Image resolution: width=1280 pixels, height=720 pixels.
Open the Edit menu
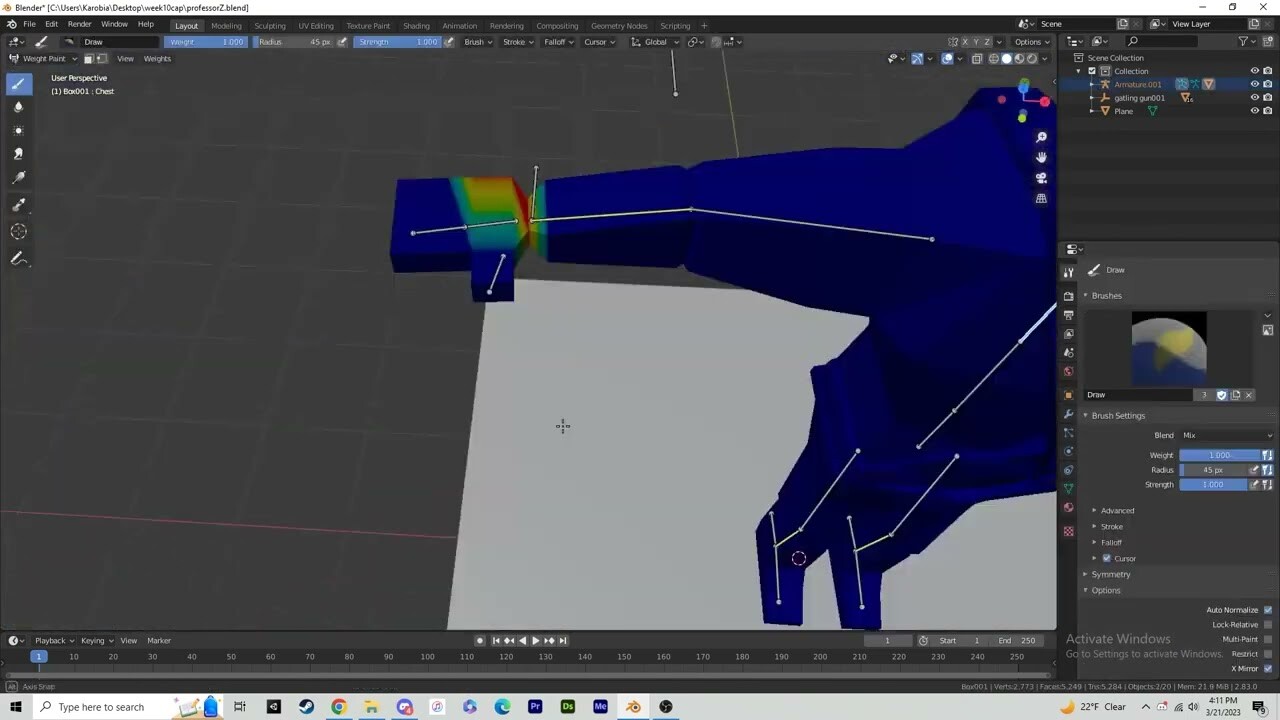coord(51,24)
